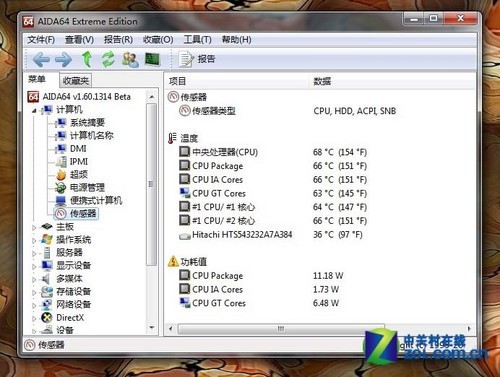
Task: Select the CPU Package temperature row
Action: (273, 166)
